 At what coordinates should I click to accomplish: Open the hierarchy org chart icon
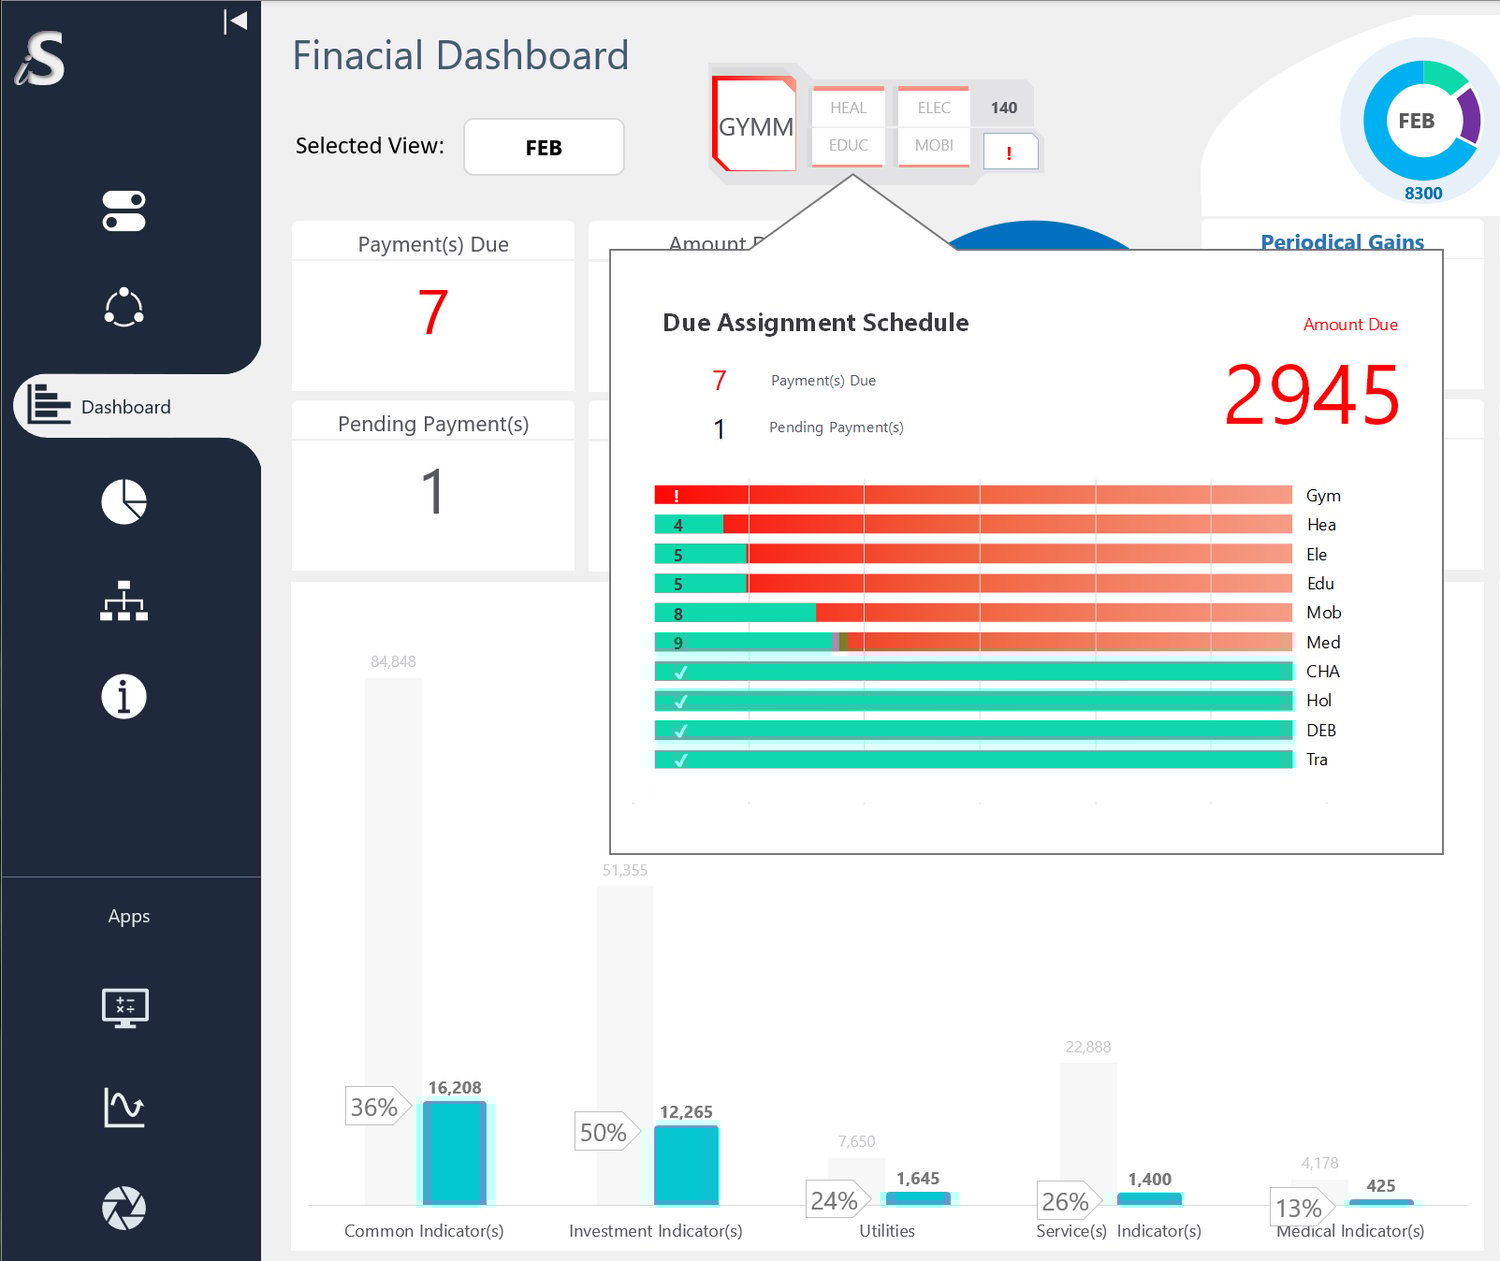point(124,601)
